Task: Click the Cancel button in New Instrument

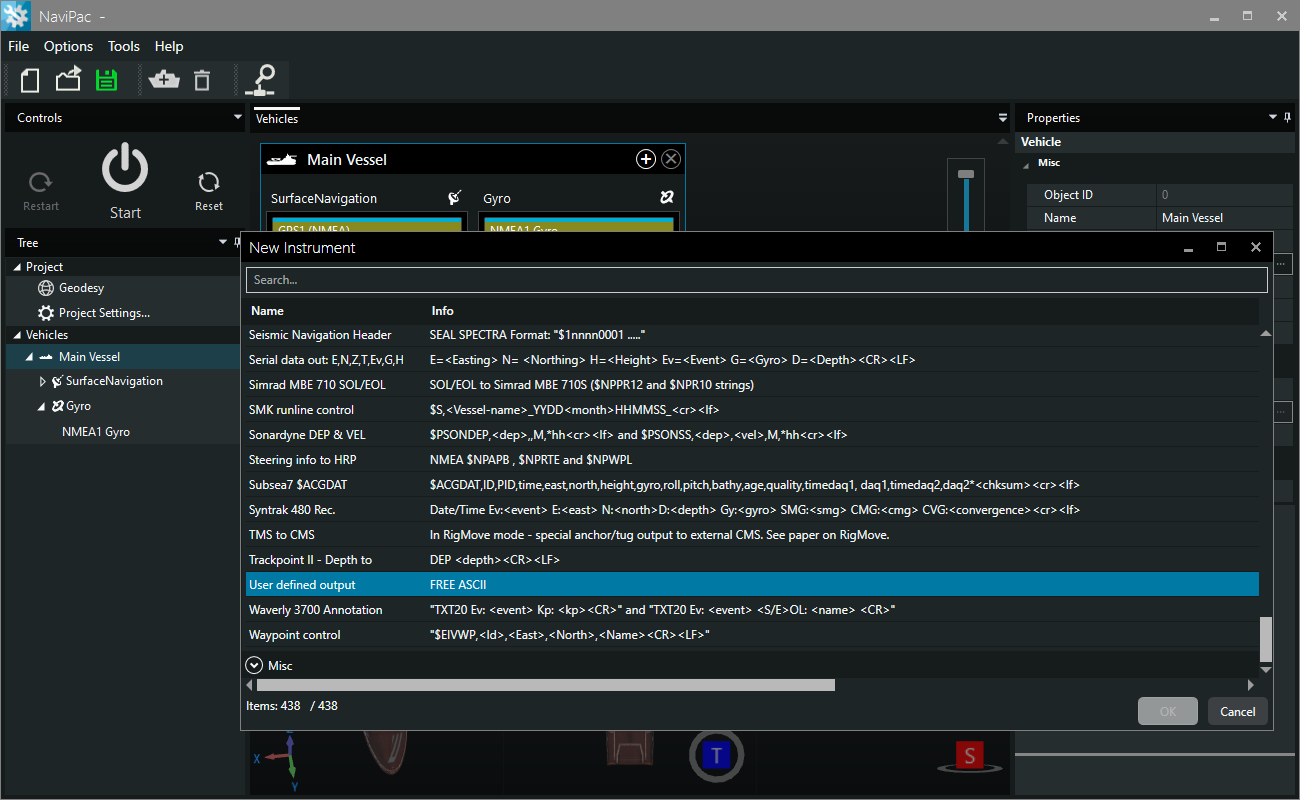Action: (x=1238, y=711)
